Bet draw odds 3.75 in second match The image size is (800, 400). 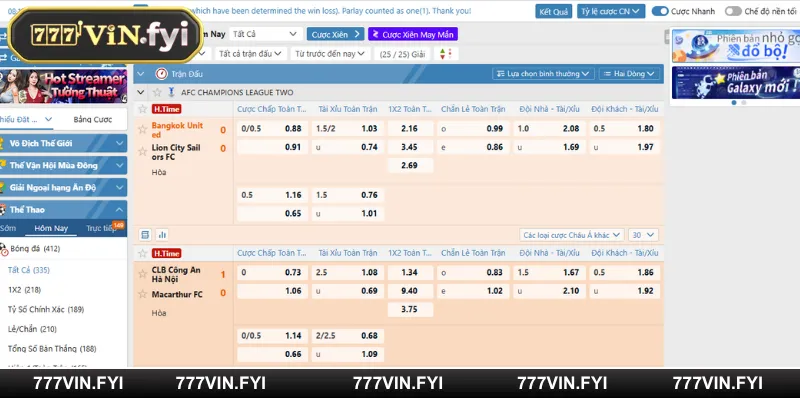point(410,309)
